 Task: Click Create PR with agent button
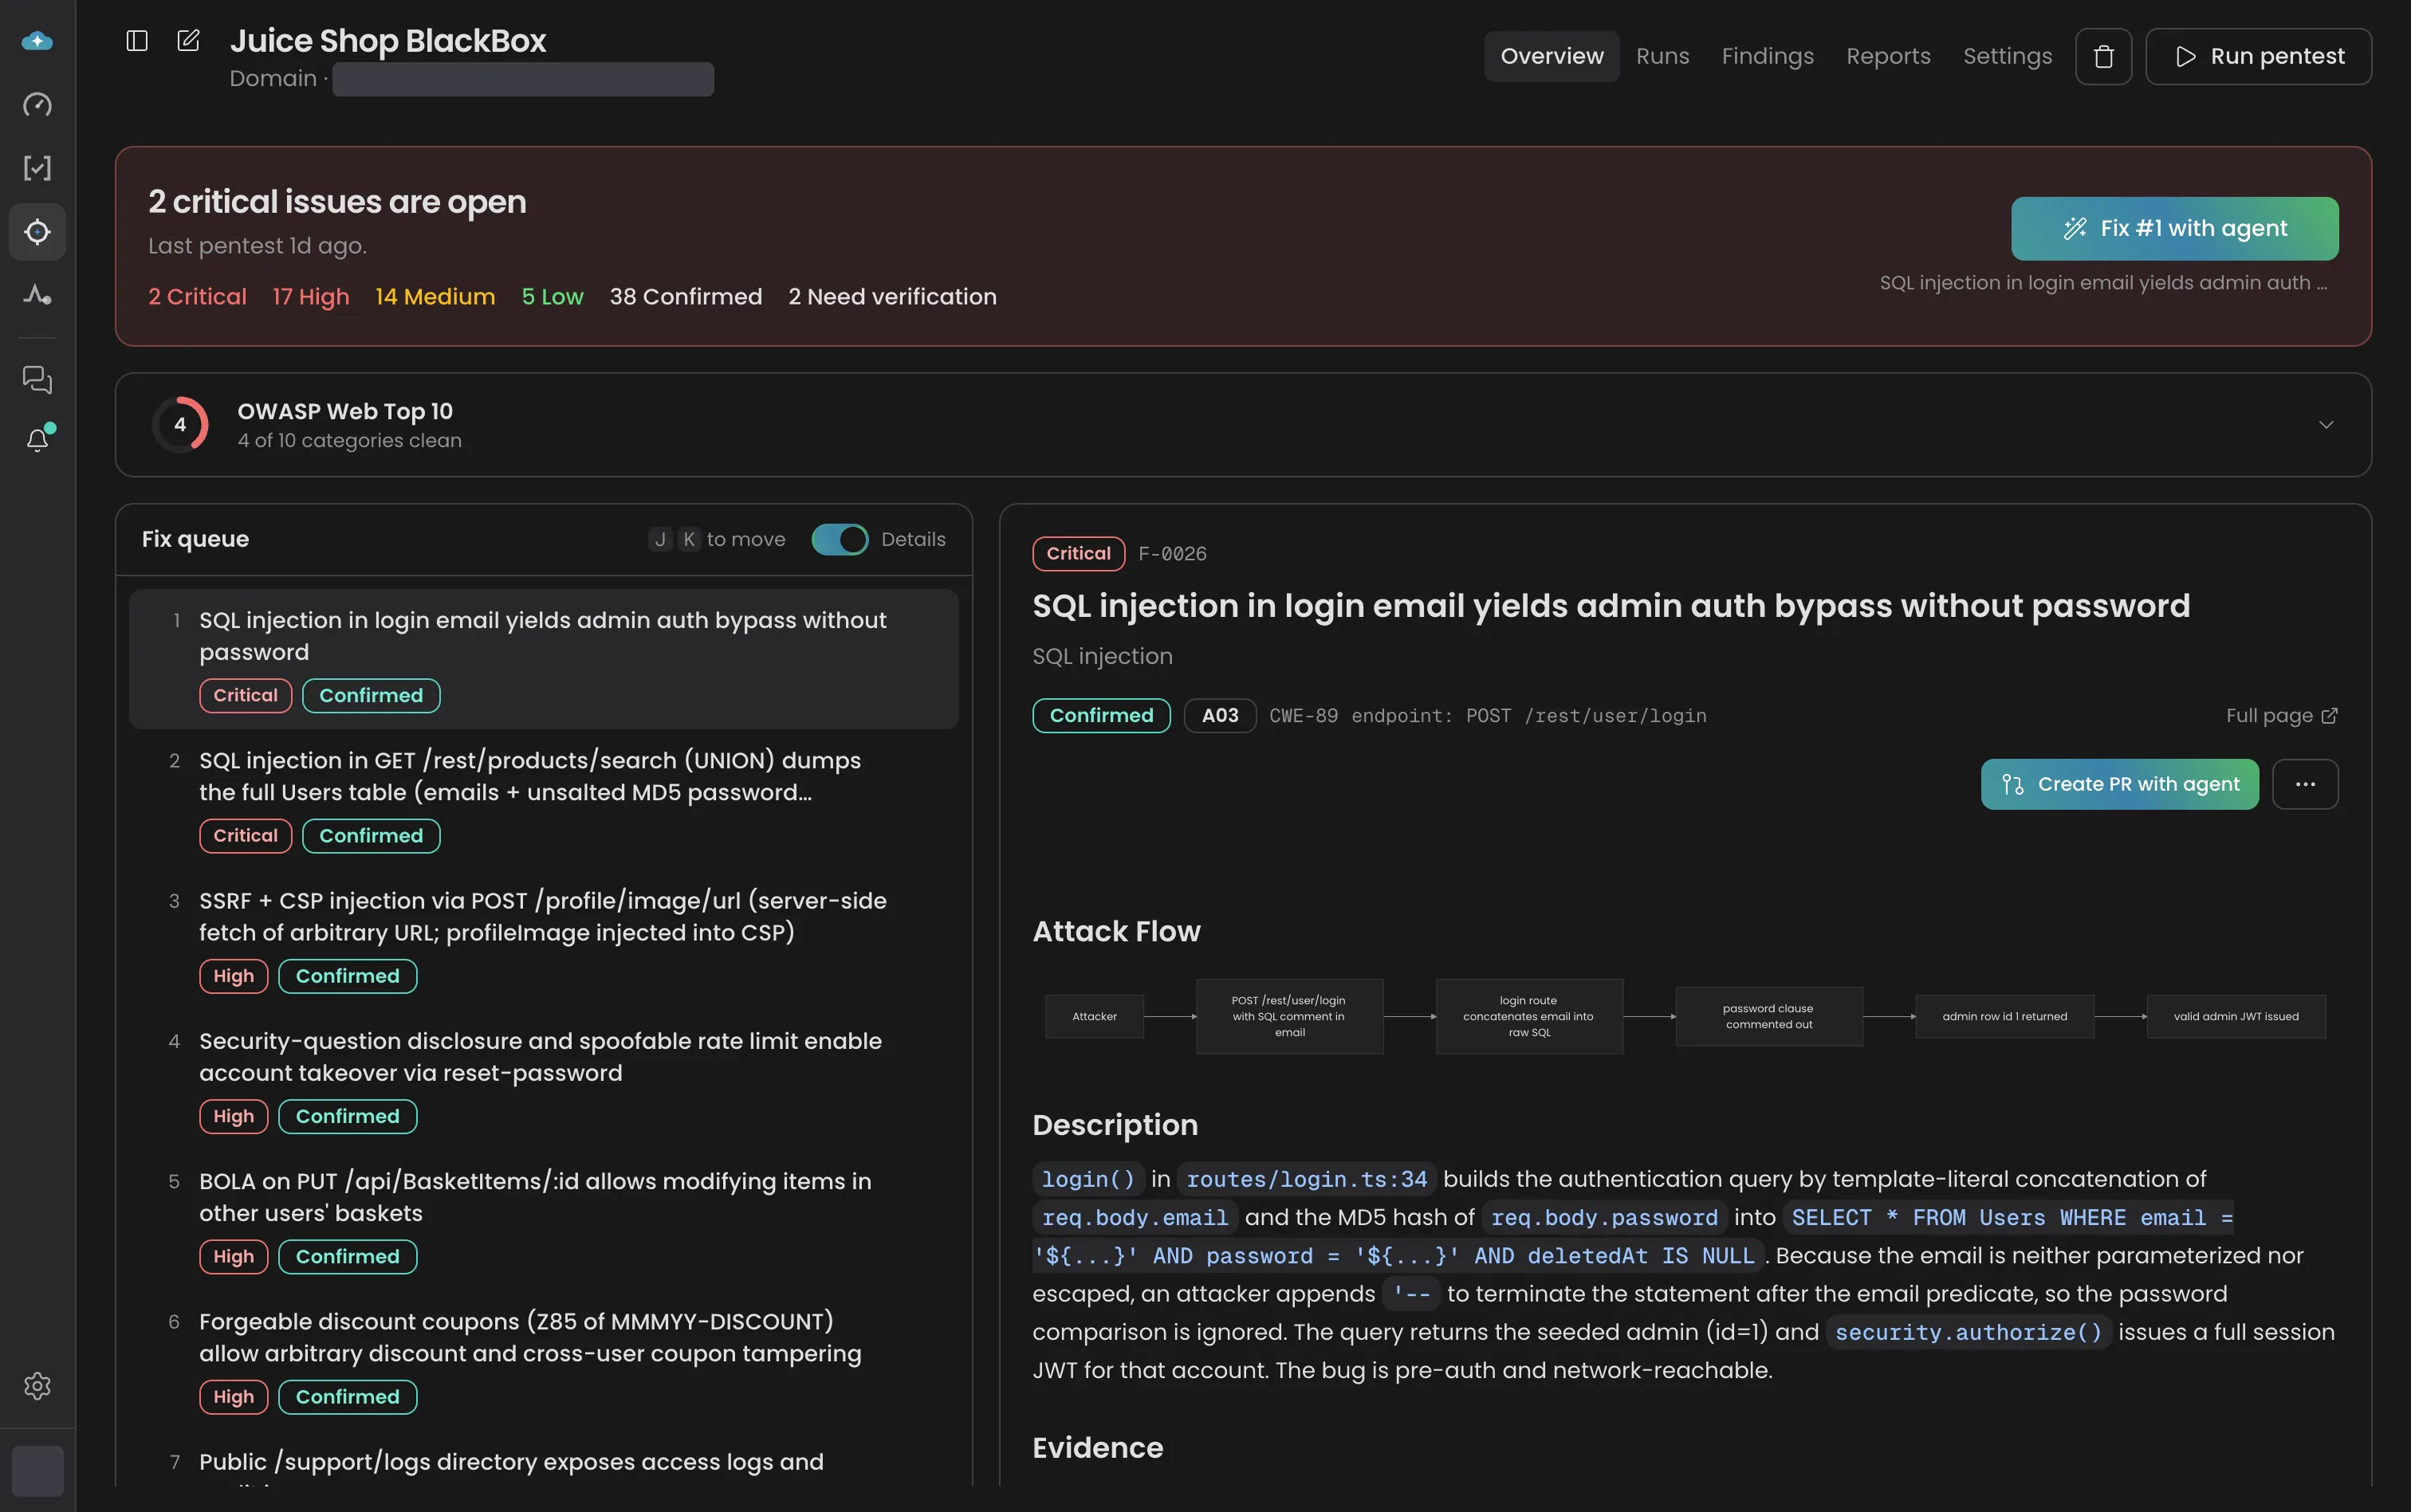2119,784
